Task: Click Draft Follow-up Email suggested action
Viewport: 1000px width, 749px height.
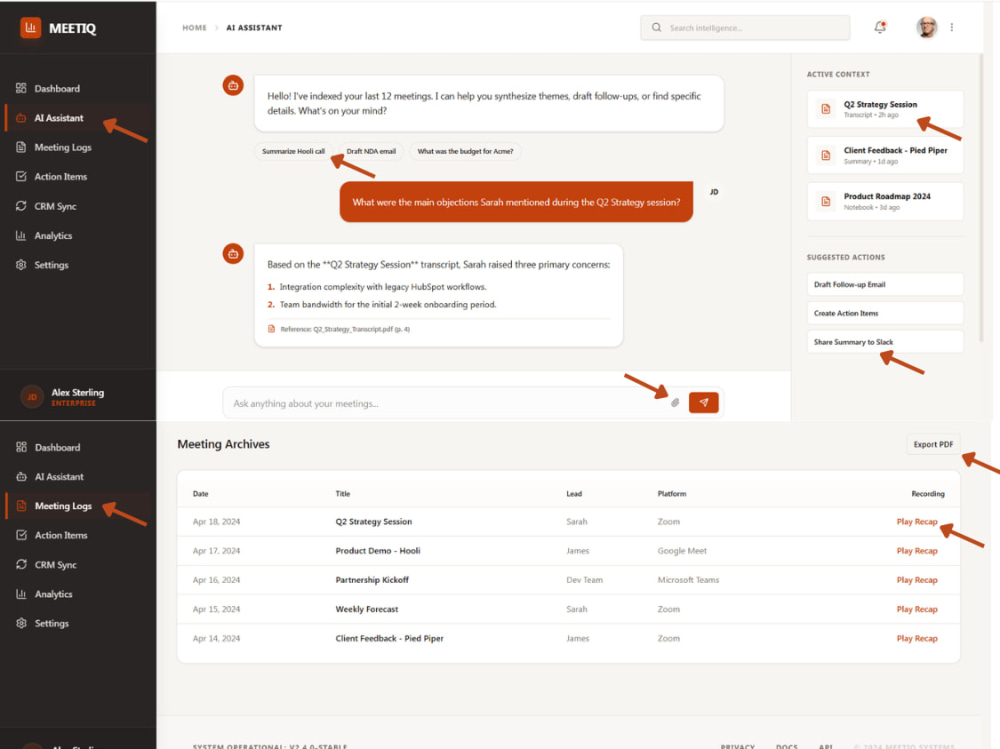Action: click(885, 285)
